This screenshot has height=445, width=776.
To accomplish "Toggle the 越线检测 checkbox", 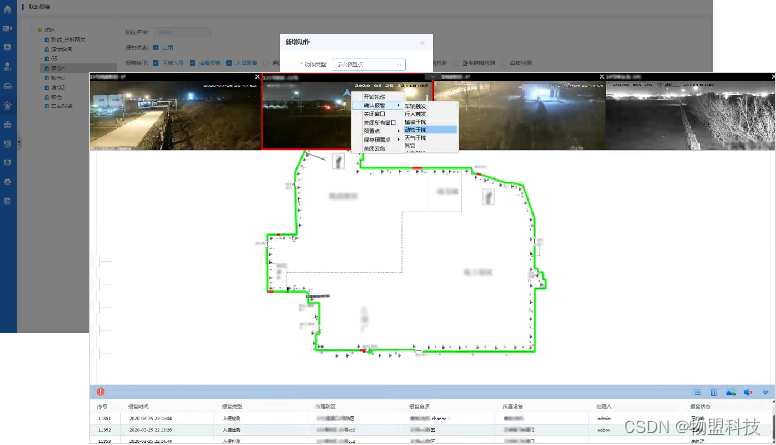I will (193, 63).
